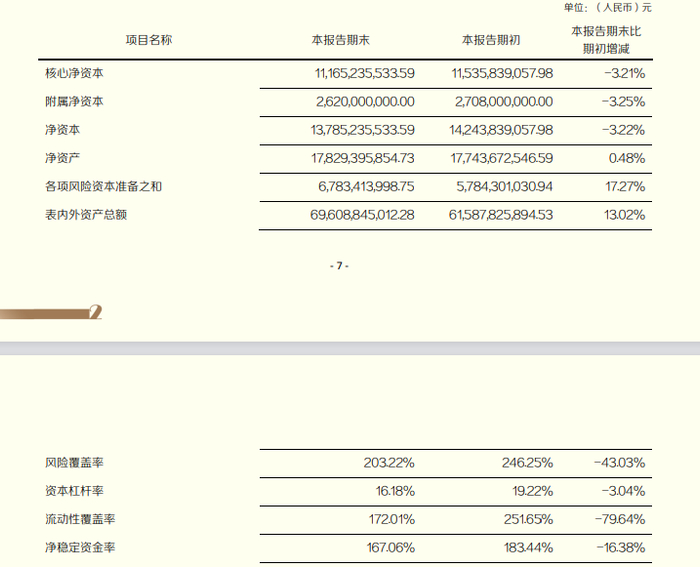700x567 pixels.
Task: Select value 69,608,845,012.28
Action: (x=362, y=215)
